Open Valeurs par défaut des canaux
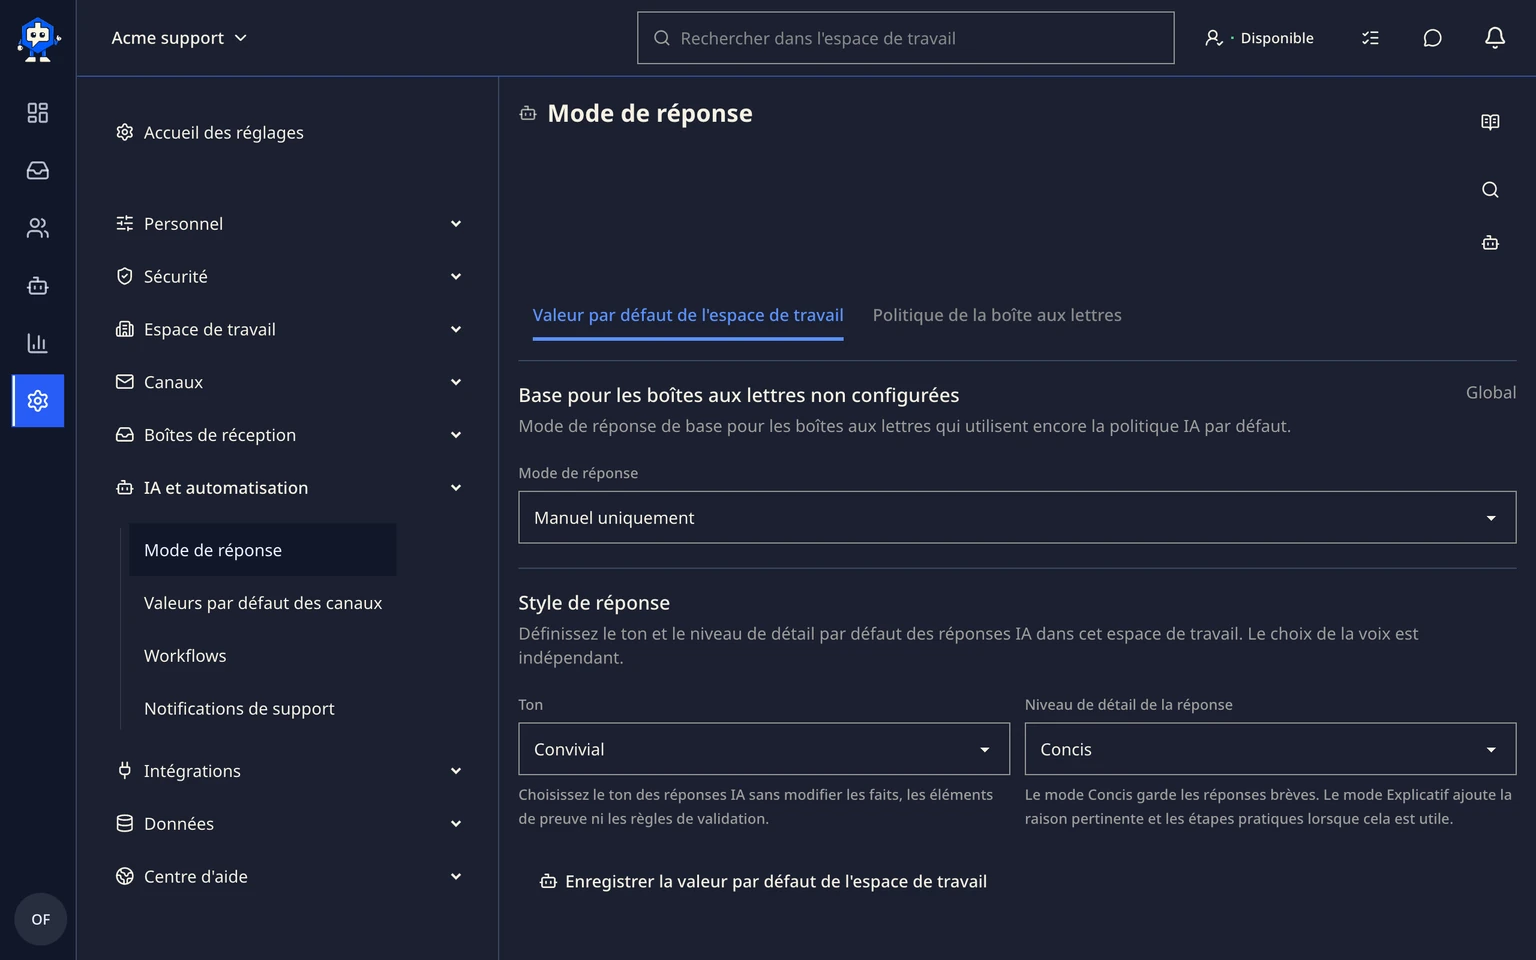The width and height of the screenshot is (1536, 960). pos(263,603)
